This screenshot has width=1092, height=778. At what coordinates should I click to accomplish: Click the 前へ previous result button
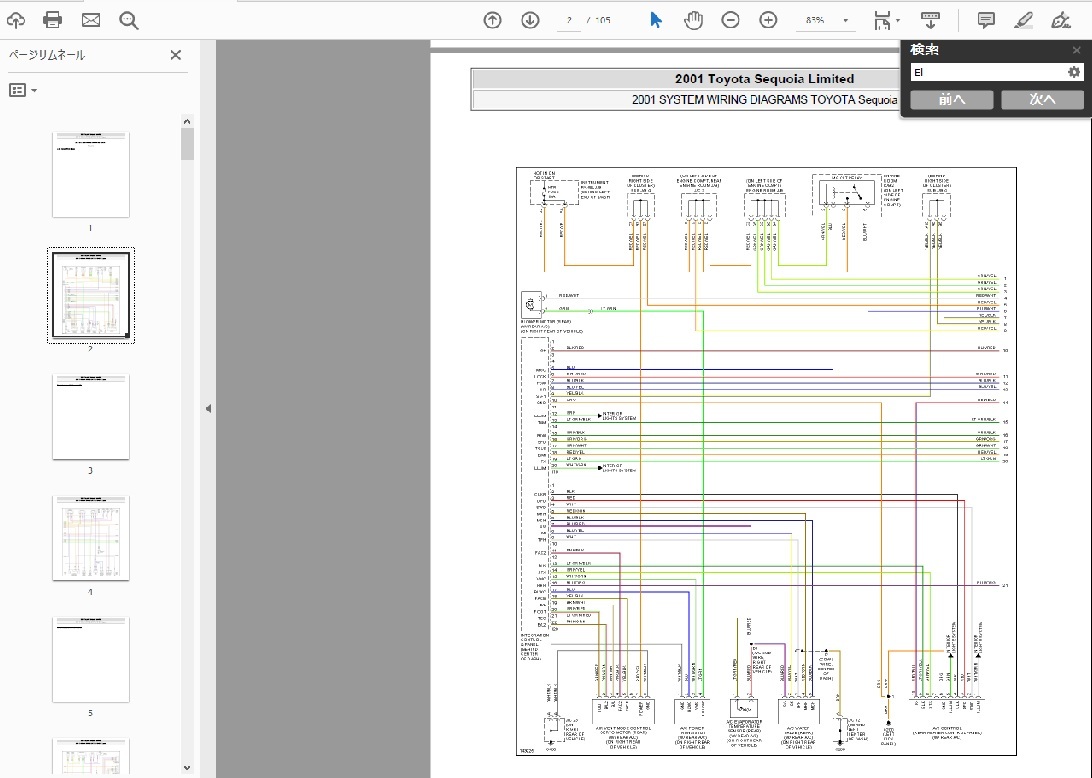[951, 100]
